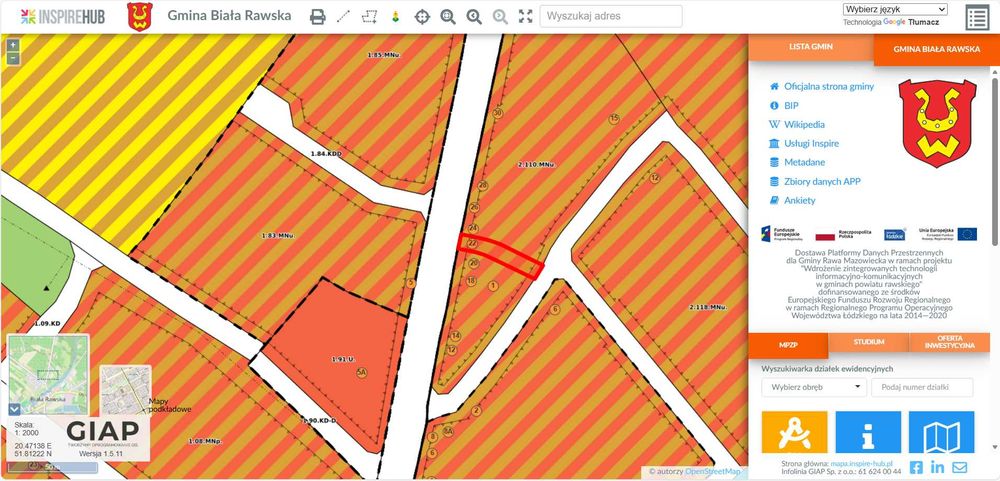
Task: Toggle fullscreen map mode
Action: click(526, 17)
